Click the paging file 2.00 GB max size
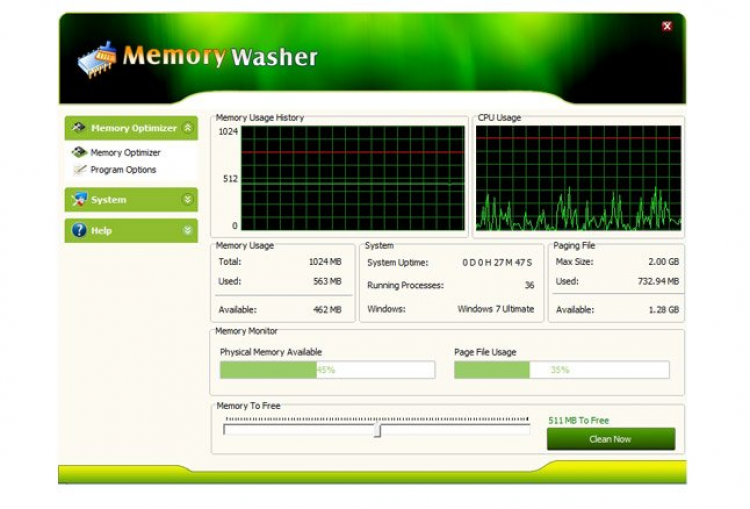 [663, 262]
